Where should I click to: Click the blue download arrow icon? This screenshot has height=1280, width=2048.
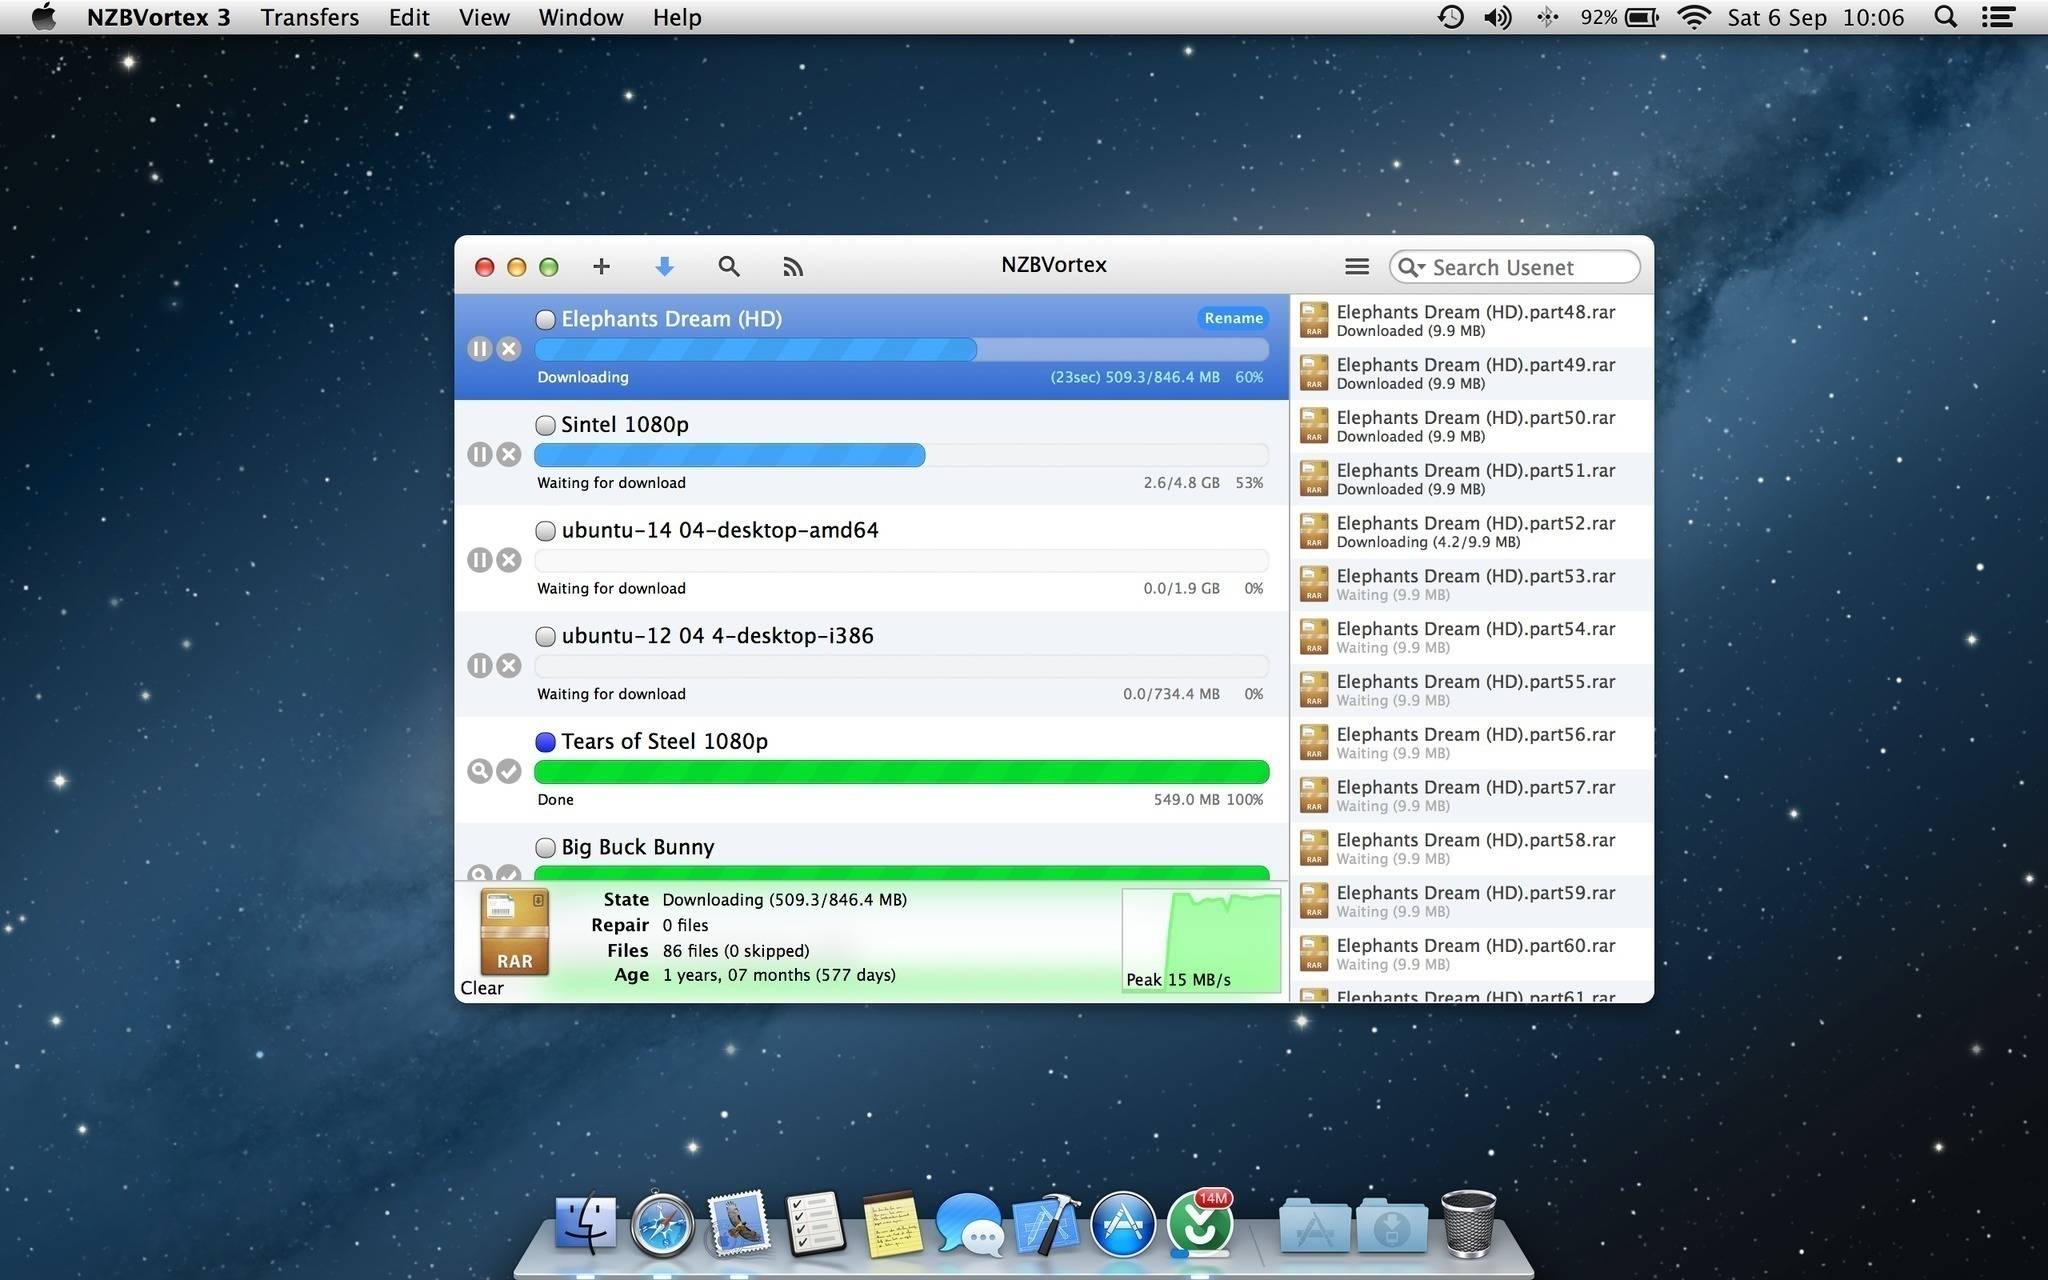point(664,266)
